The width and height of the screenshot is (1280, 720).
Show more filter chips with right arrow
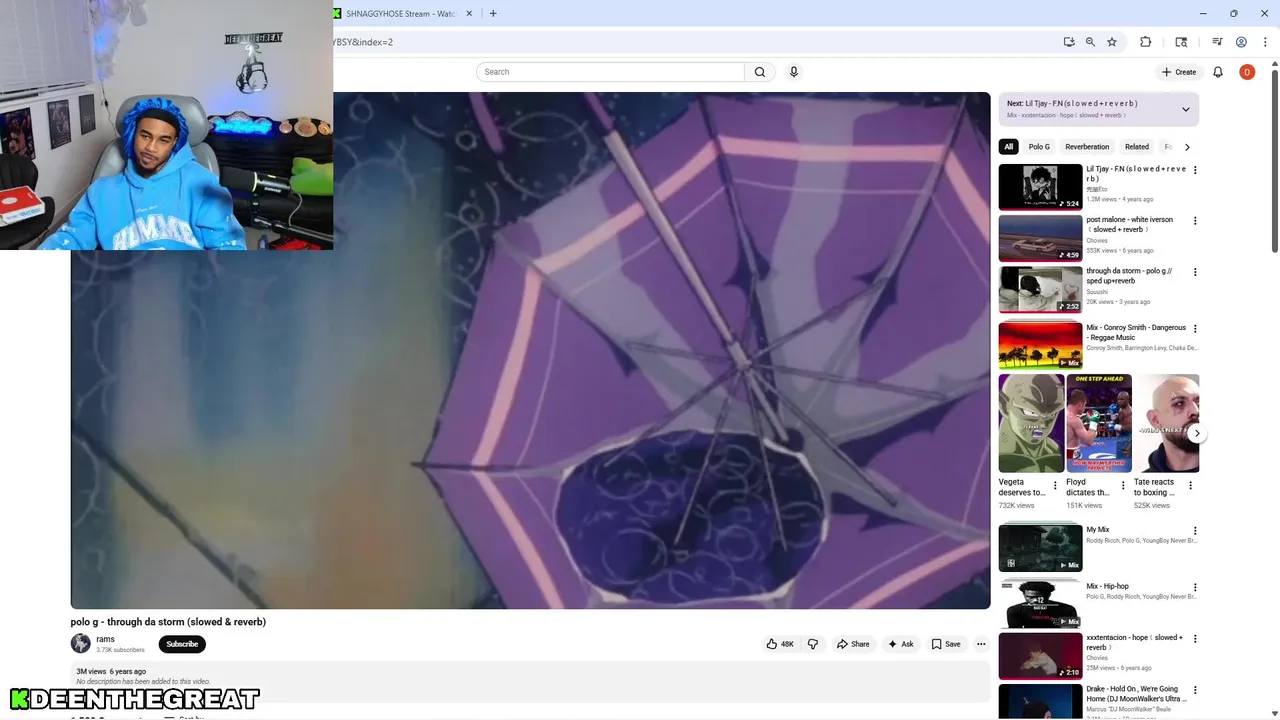[x=1187, y=147]
